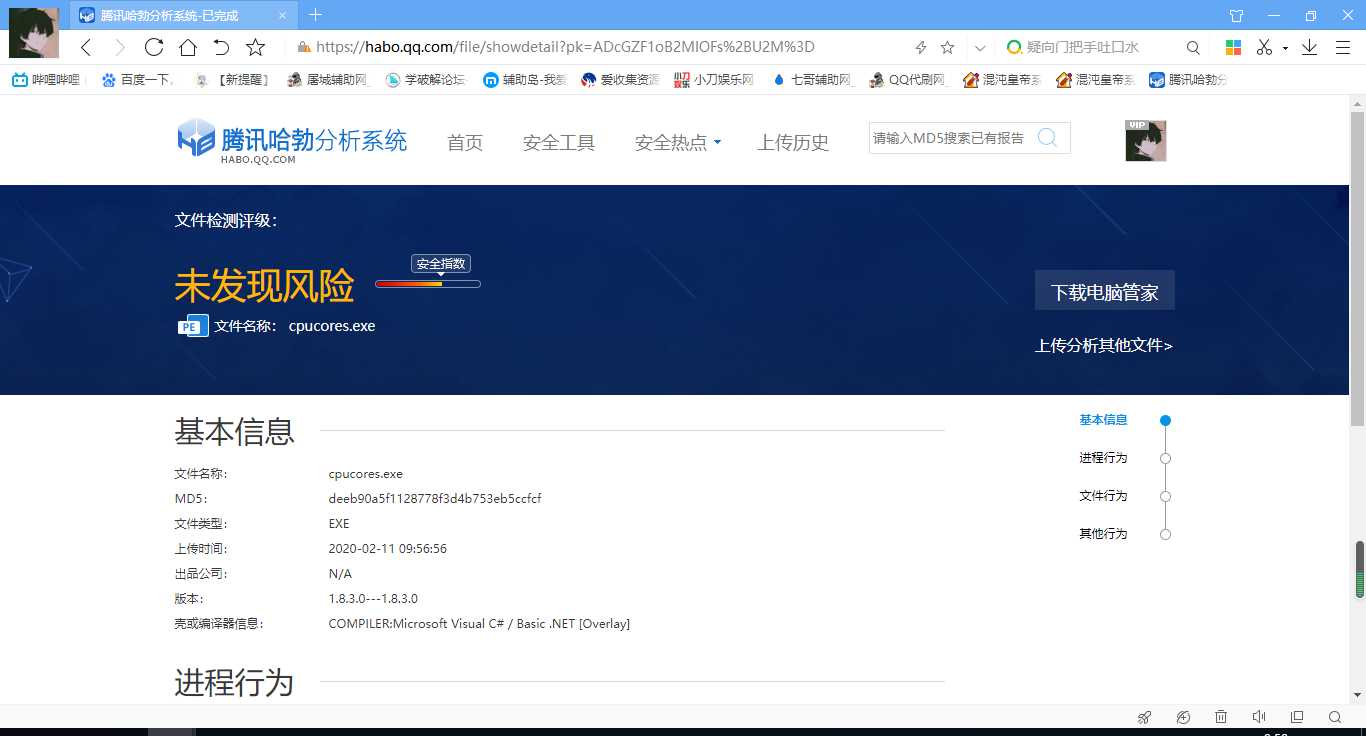Open the 屠城辅助网 bookmark

pyautogui.click(x=328, y=80)
